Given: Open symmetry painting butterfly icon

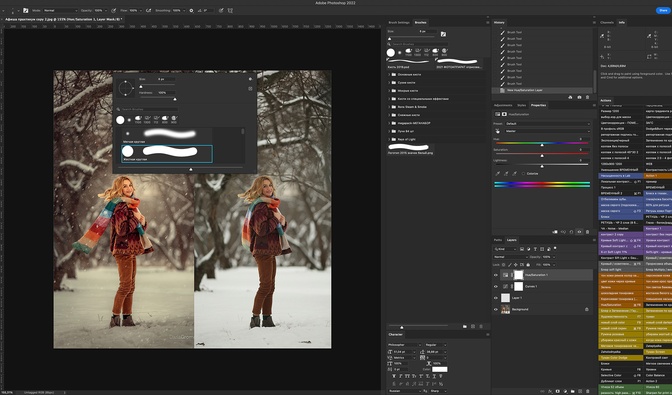Looking at the screenshot, I should pyautogui.click(x=230, y=10).
